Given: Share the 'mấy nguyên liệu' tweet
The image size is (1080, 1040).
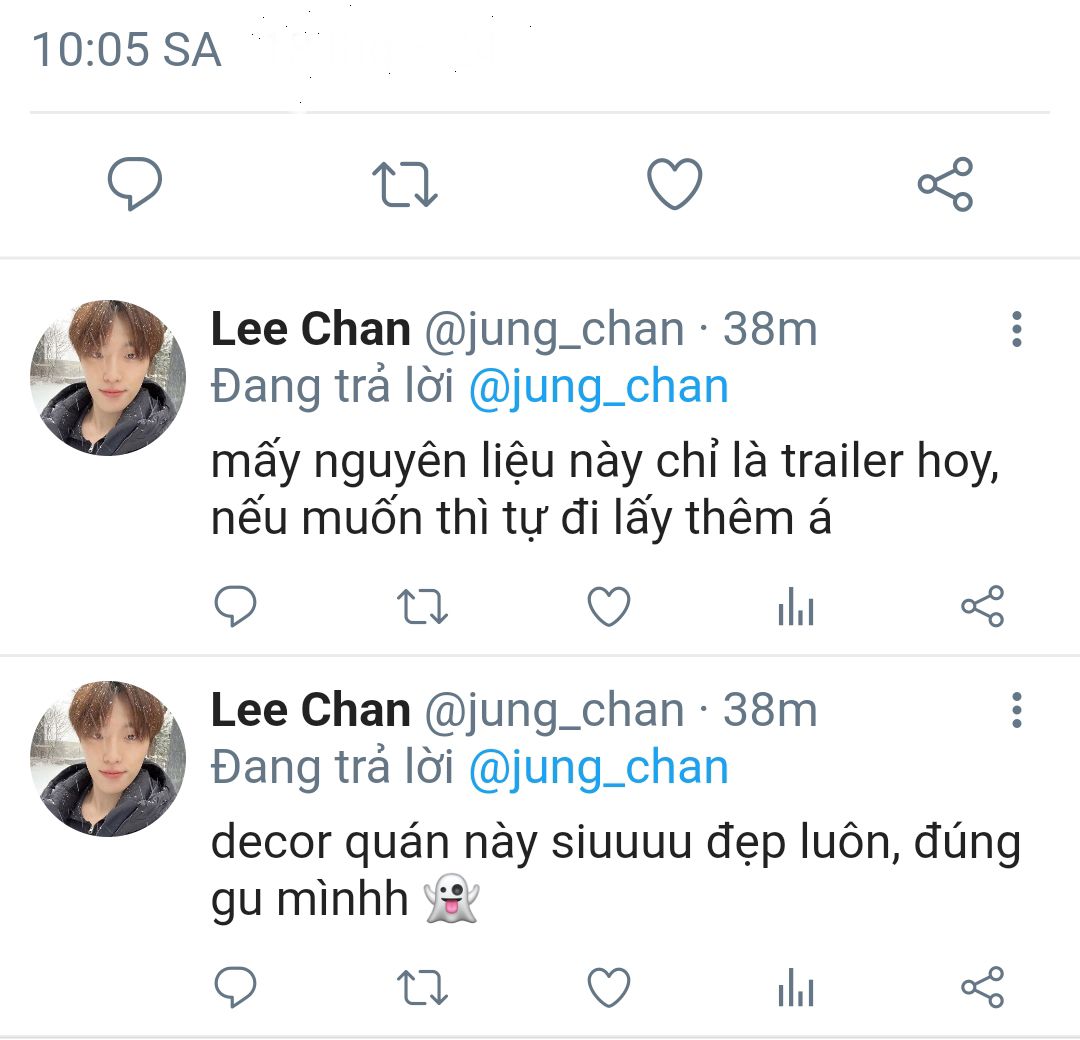Looking at the screenshot, I should click(983, 606).
